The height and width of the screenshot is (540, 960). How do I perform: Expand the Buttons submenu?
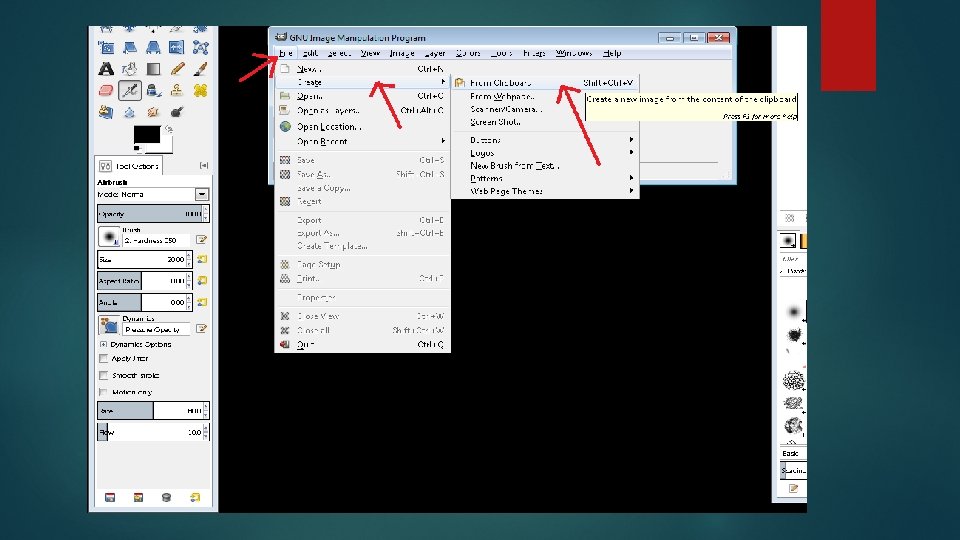click(545, 140)
